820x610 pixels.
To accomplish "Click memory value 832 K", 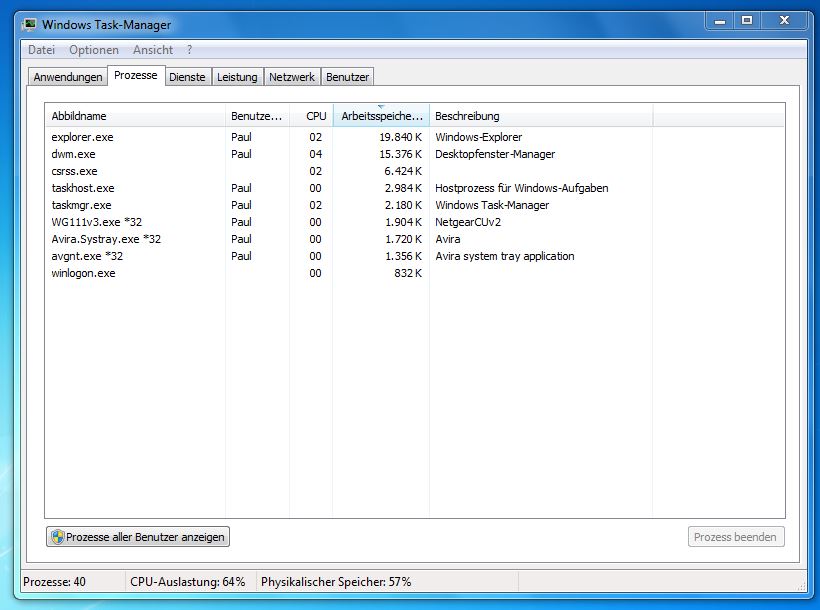I will click(x=408, y=273).
